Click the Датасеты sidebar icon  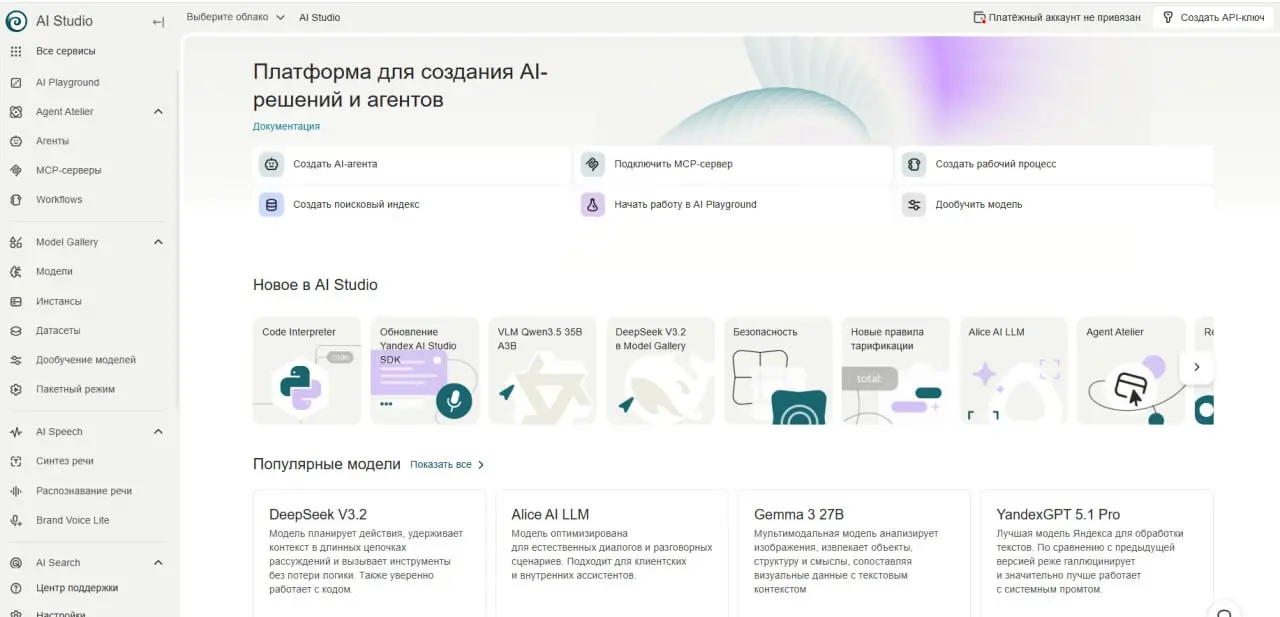(x=15, y=330)
